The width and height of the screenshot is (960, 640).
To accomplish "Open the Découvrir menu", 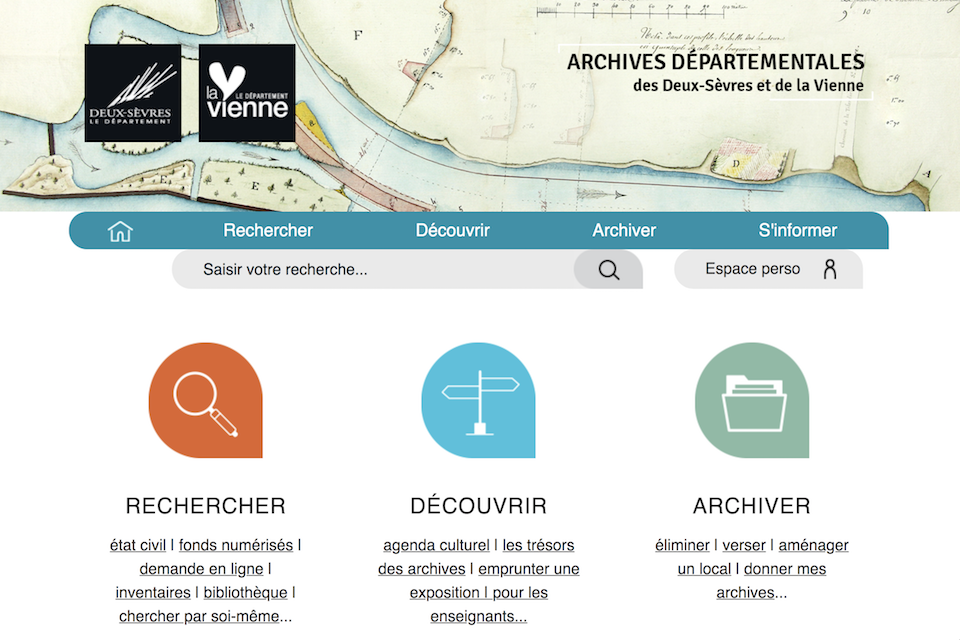I will point(452,230).
